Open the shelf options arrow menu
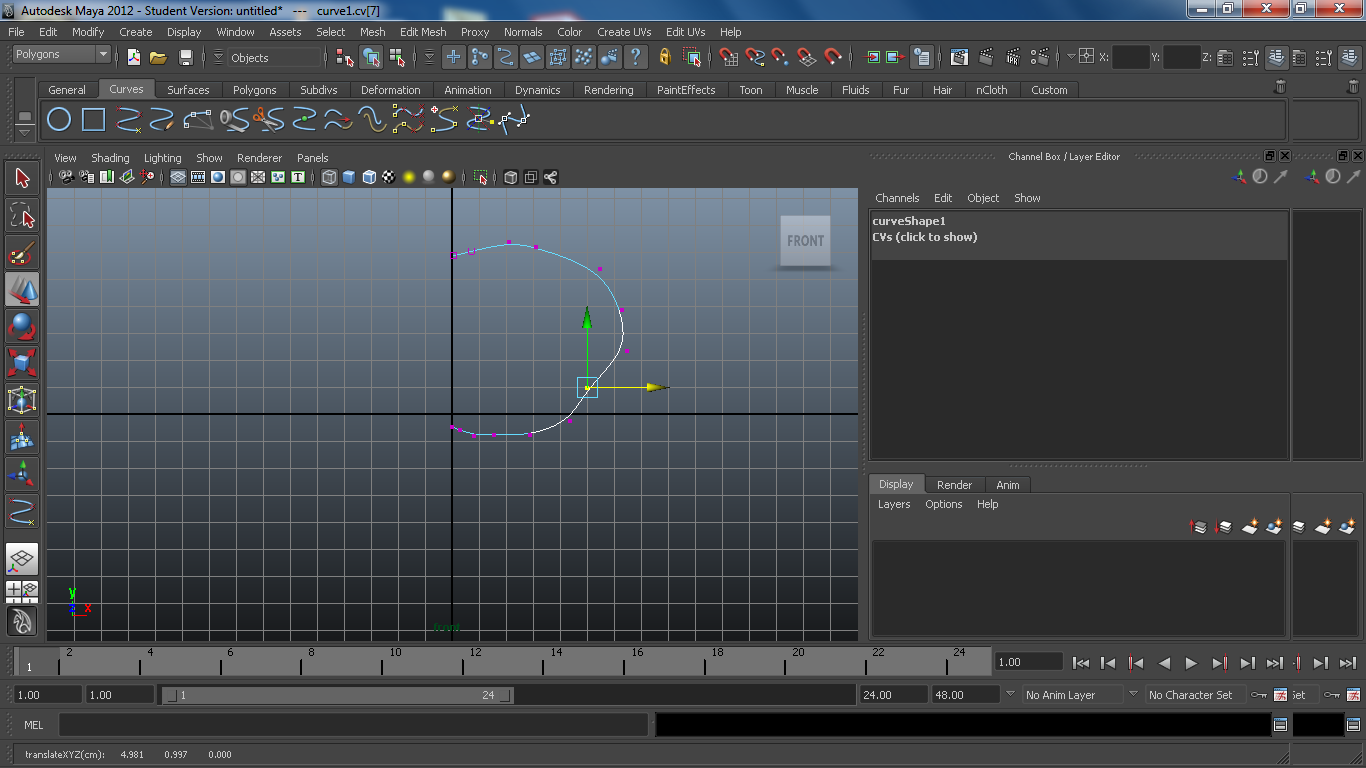The height and width of the screenshot is (768, 1366). point(25,132)
